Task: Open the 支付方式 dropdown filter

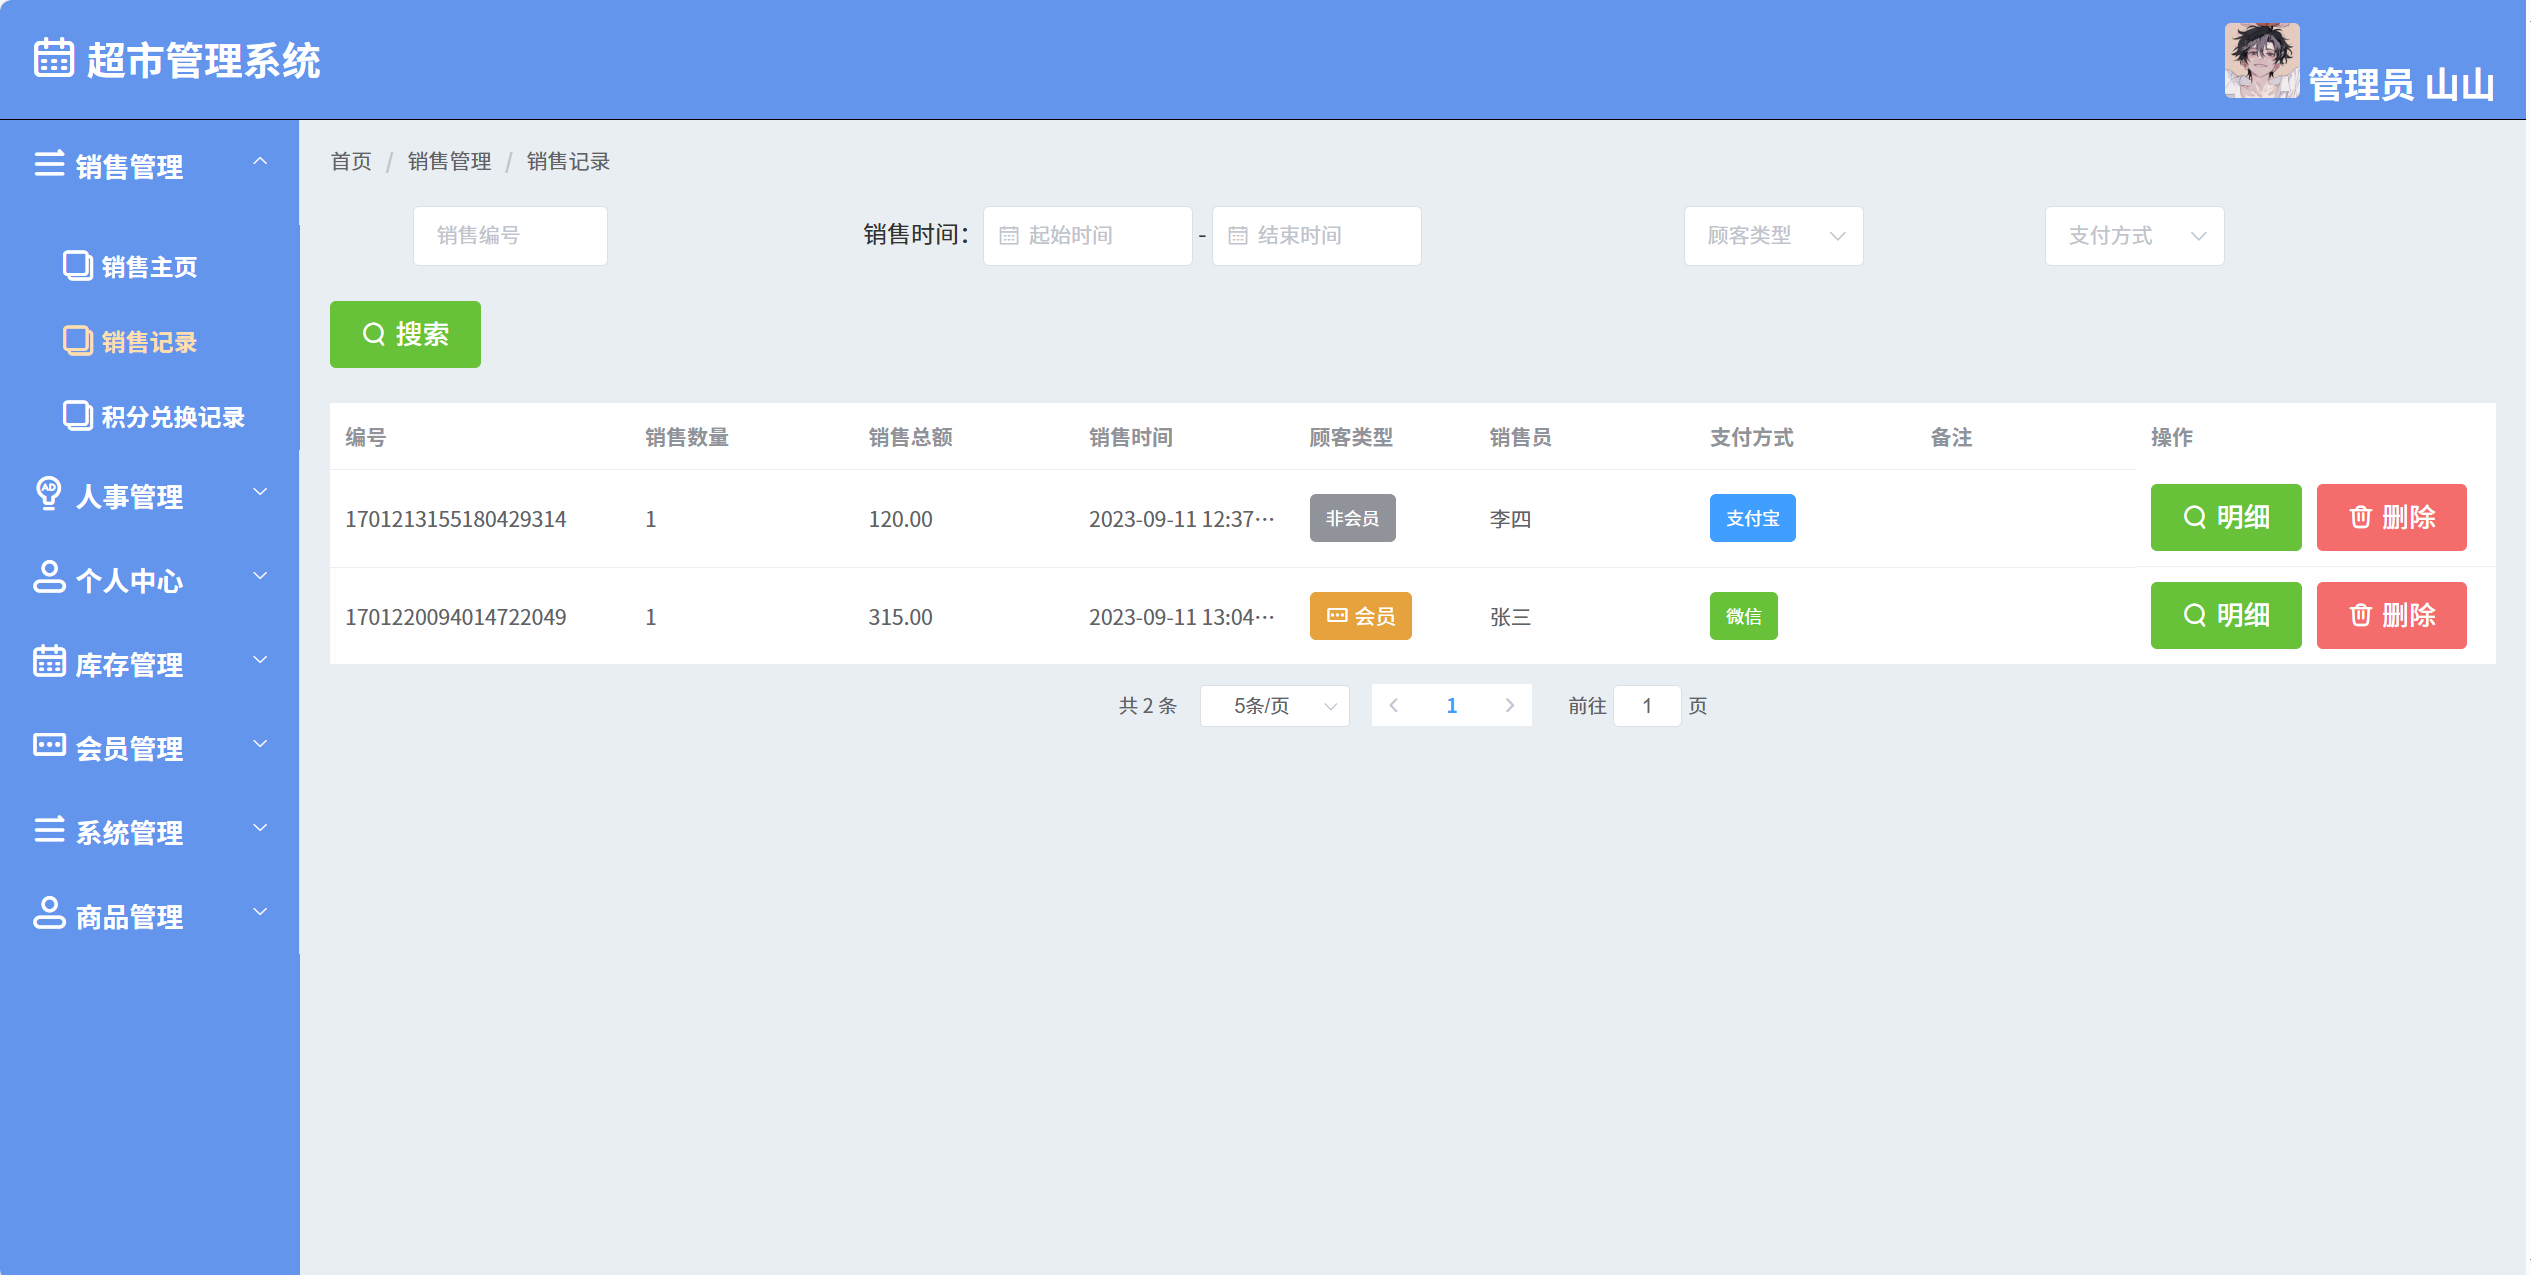Action: pyautogui.click(x=2134, y=236)
